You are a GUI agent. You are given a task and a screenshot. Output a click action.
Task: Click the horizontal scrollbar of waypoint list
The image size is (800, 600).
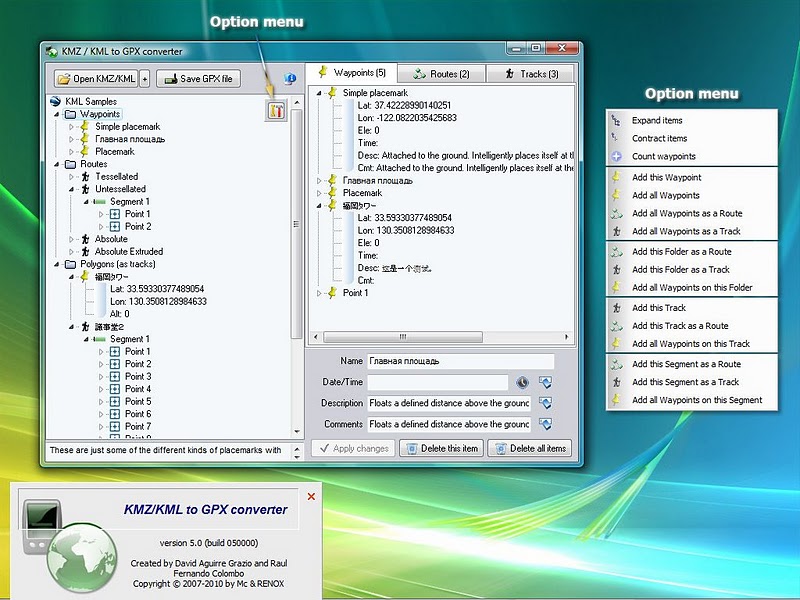(441, 337)
